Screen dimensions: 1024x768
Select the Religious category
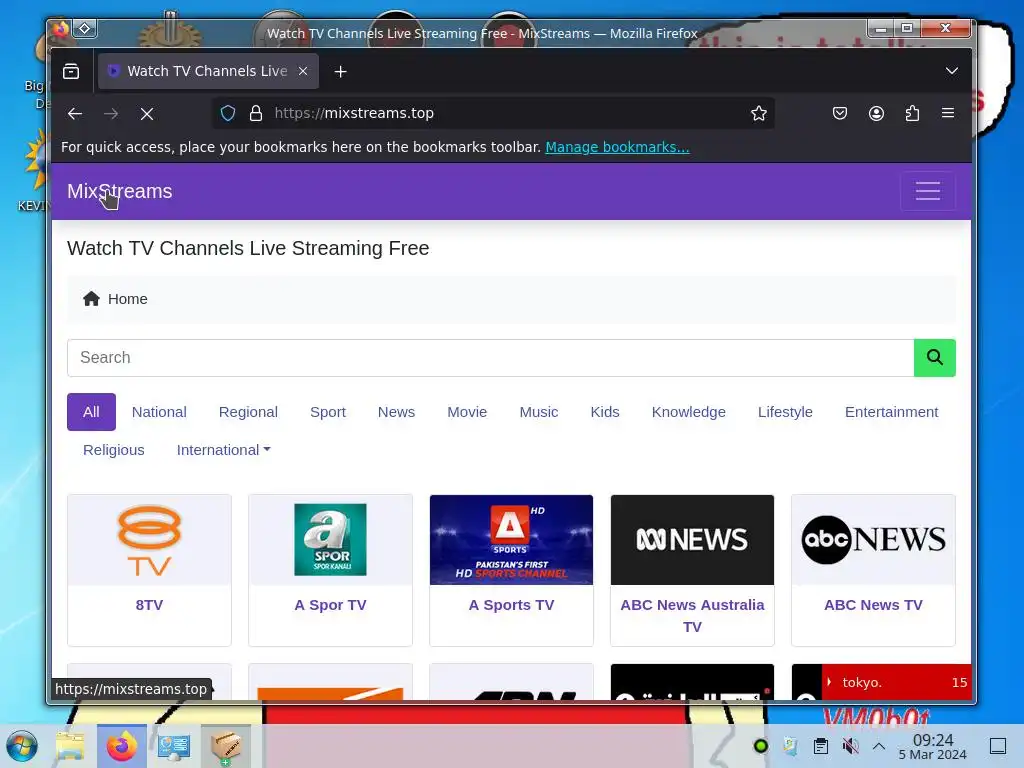pyautogui.click(x=114, y=450)
